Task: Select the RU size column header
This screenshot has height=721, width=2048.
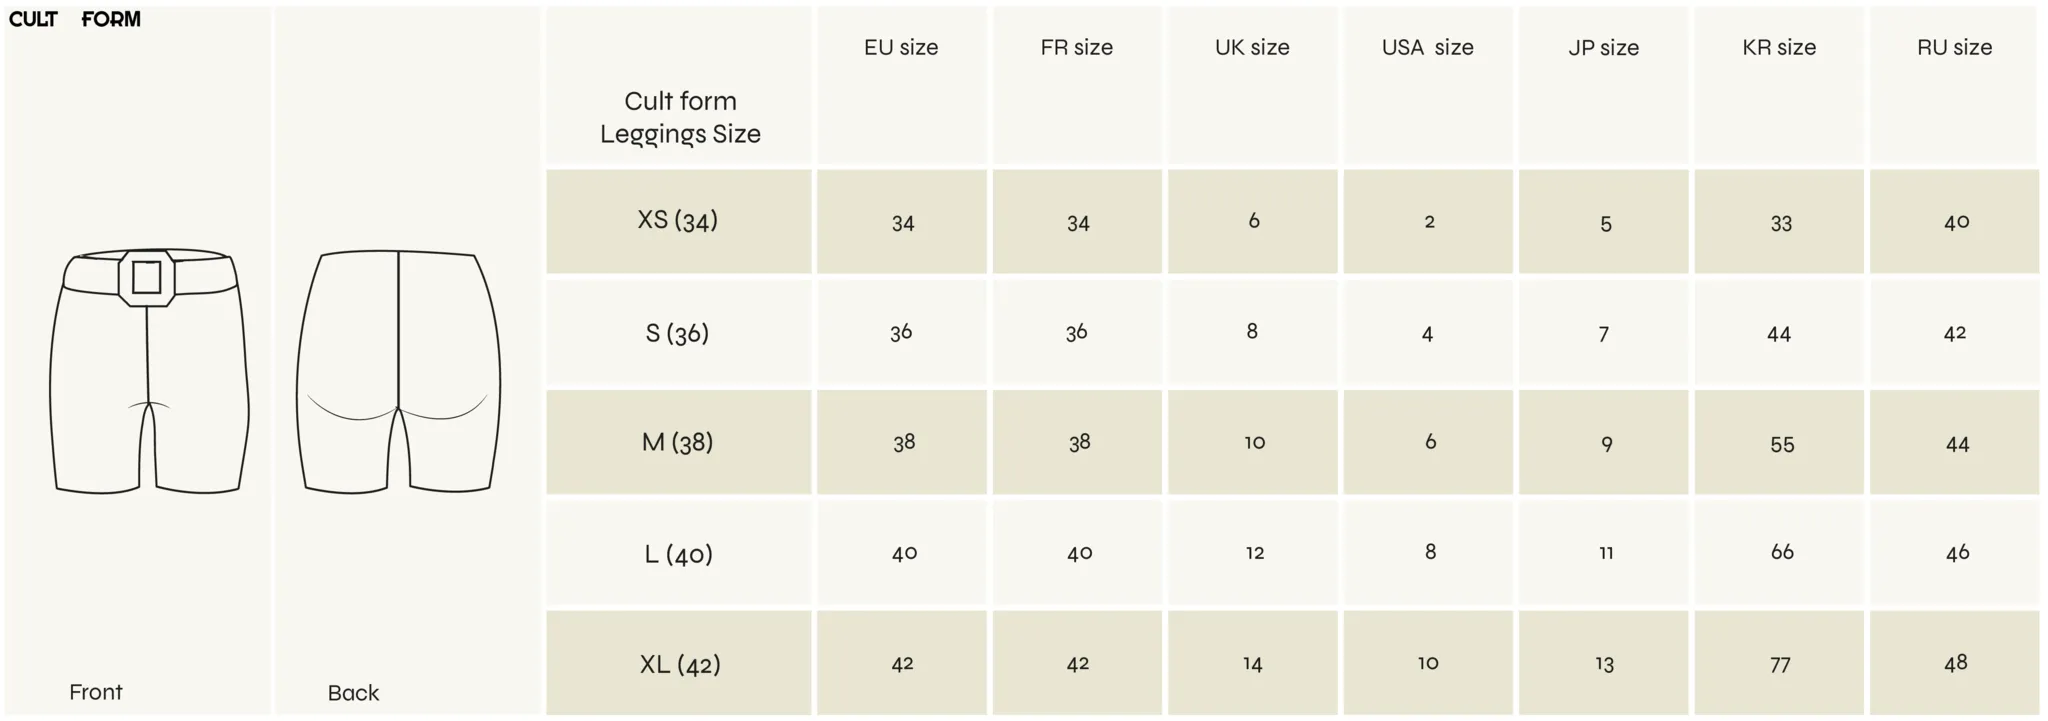Action: [x=1954, y=47]
